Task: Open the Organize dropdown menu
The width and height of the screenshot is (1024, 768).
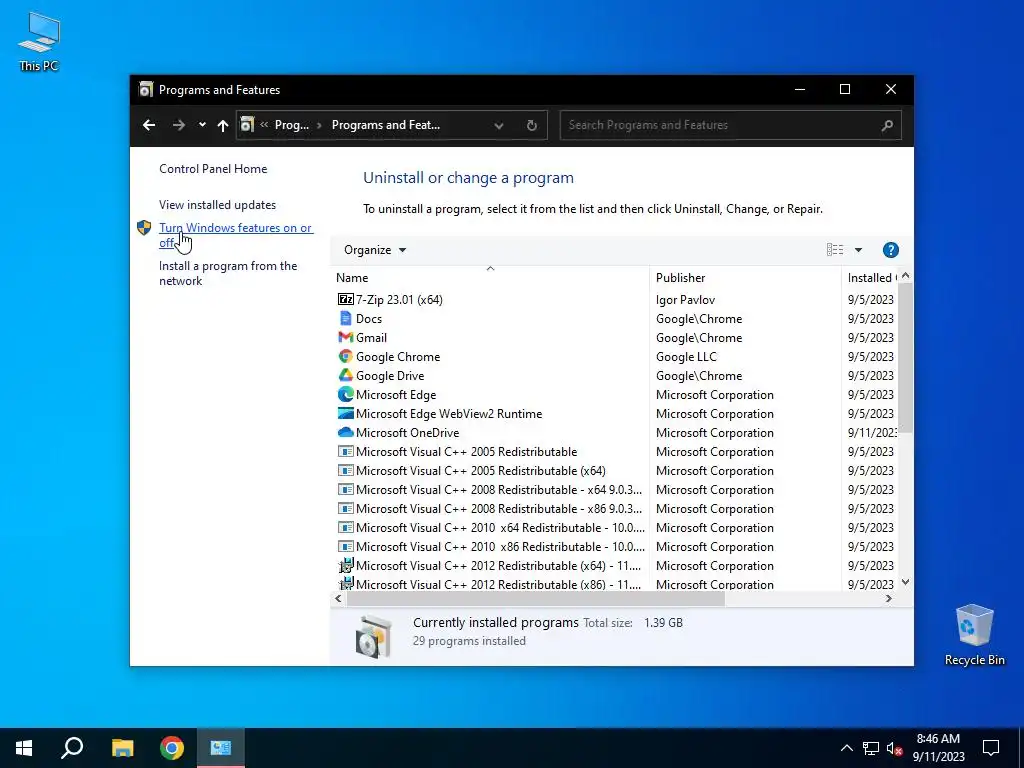Action: point(375,250)
